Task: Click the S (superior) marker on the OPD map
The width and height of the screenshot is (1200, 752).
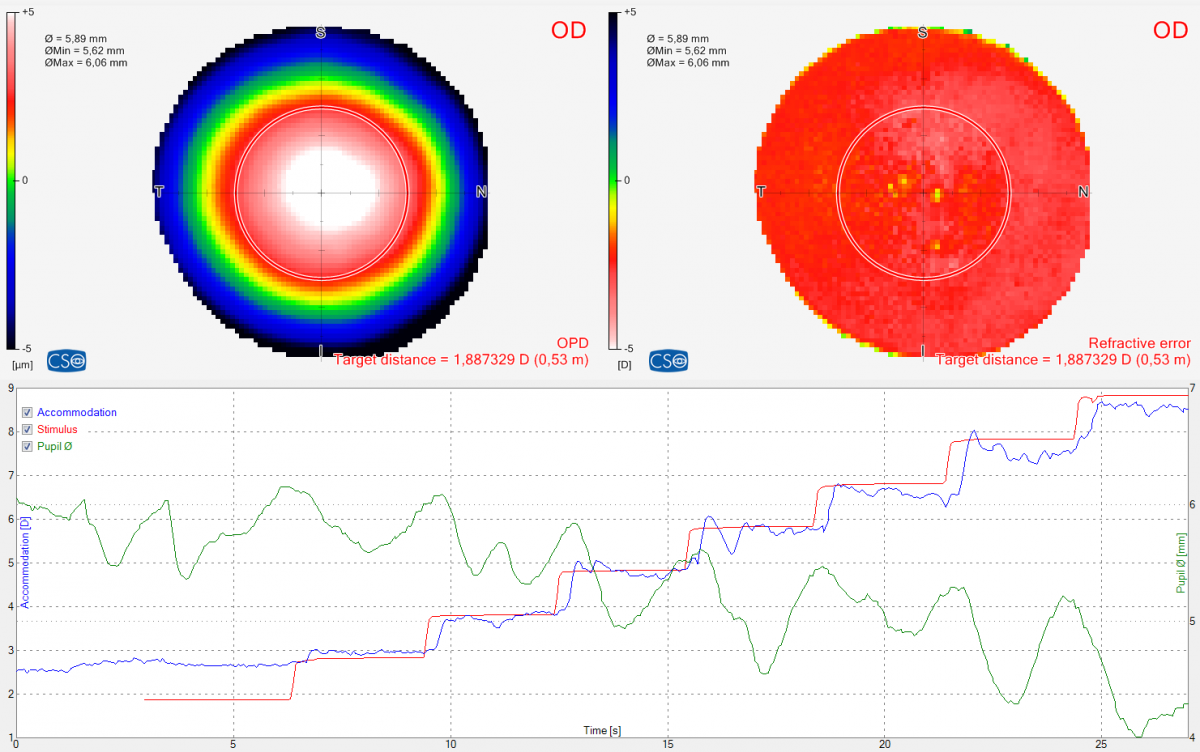Action: (321, 33)
